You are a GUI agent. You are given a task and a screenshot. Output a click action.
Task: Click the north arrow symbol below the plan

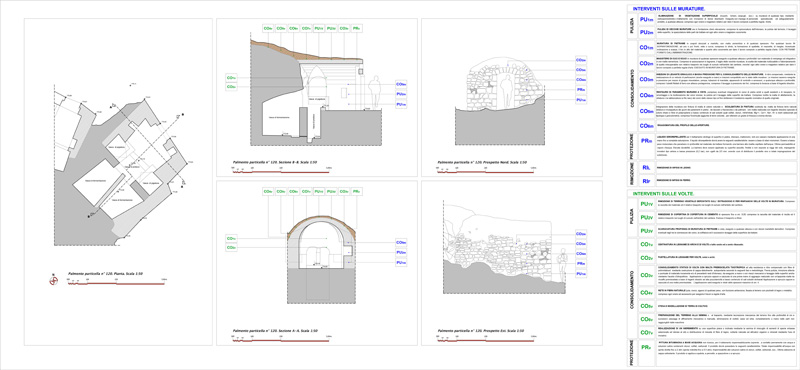54,280
